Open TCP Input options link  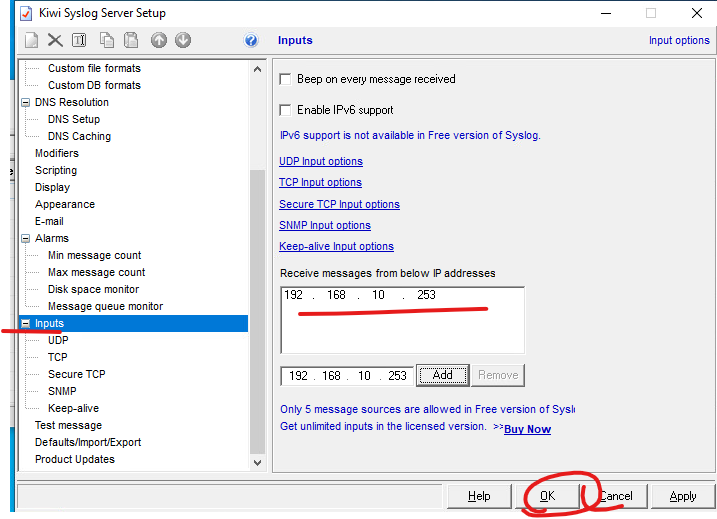click(x=320, y=182)
